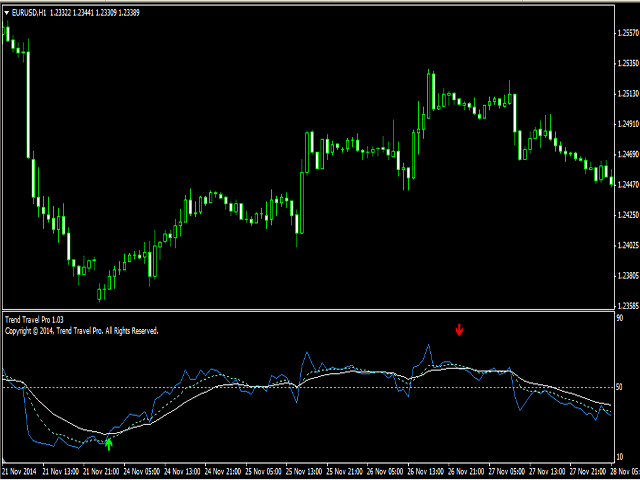
Task: Click the EURUSD,H1 chart symbol title
Action: click(31, 12)
